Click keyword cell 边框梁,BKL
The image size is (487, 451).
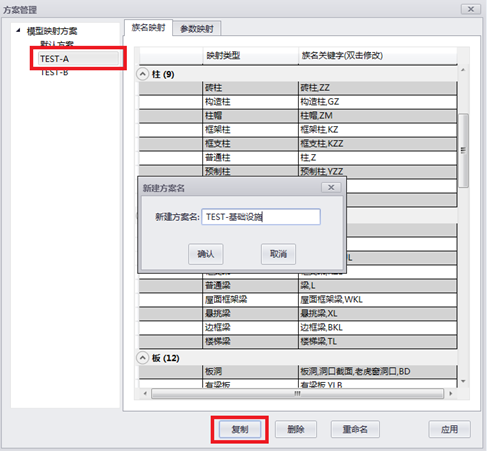pos(377,328)
